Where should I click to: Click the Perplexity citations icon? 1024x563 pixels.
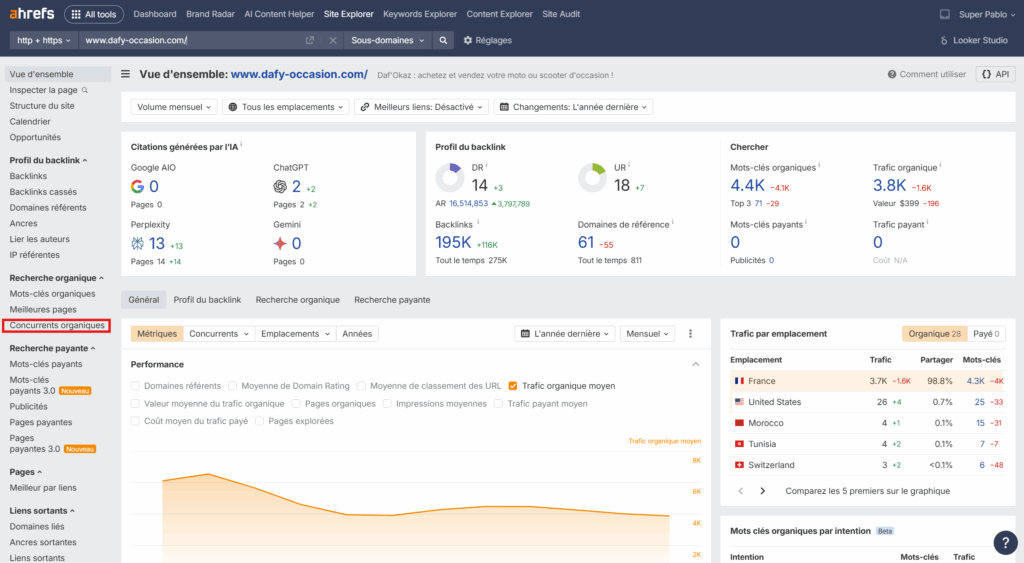(x=137, y=244)
